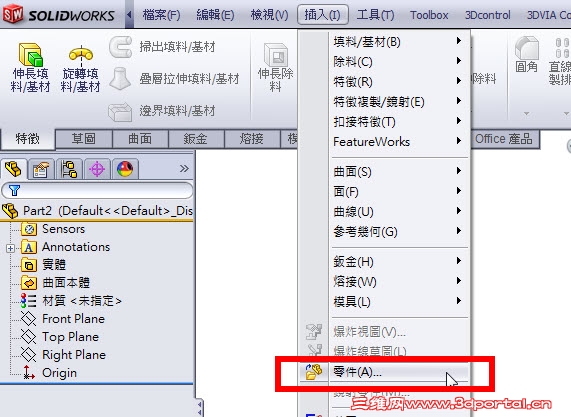
Task: Open the Toolbox menu
Action: 429,15
